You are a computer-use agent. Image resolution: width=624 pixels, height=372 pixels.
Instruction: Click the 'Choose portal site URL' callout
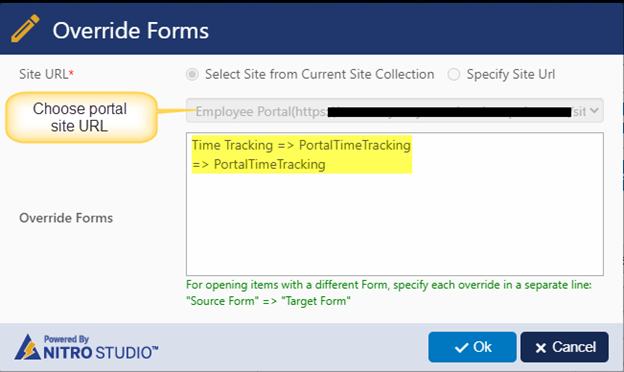click(81, 117)
